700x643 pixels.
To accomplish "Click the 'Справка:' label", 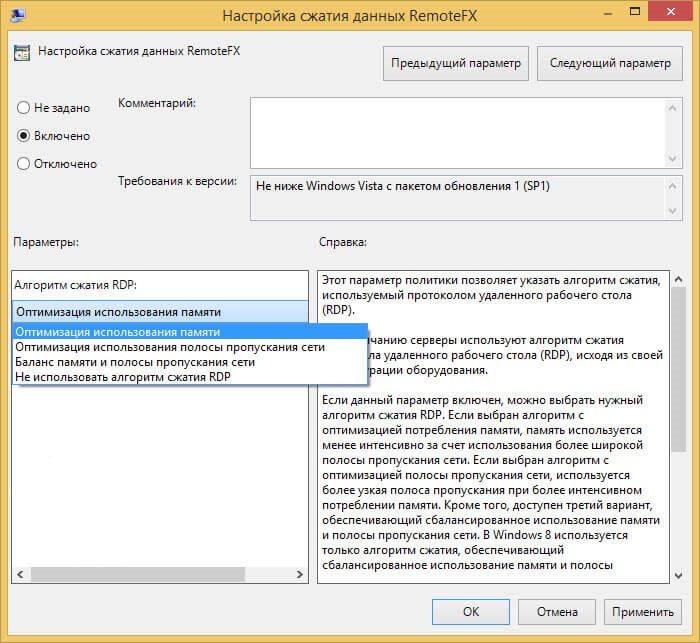I will [343, 242].
